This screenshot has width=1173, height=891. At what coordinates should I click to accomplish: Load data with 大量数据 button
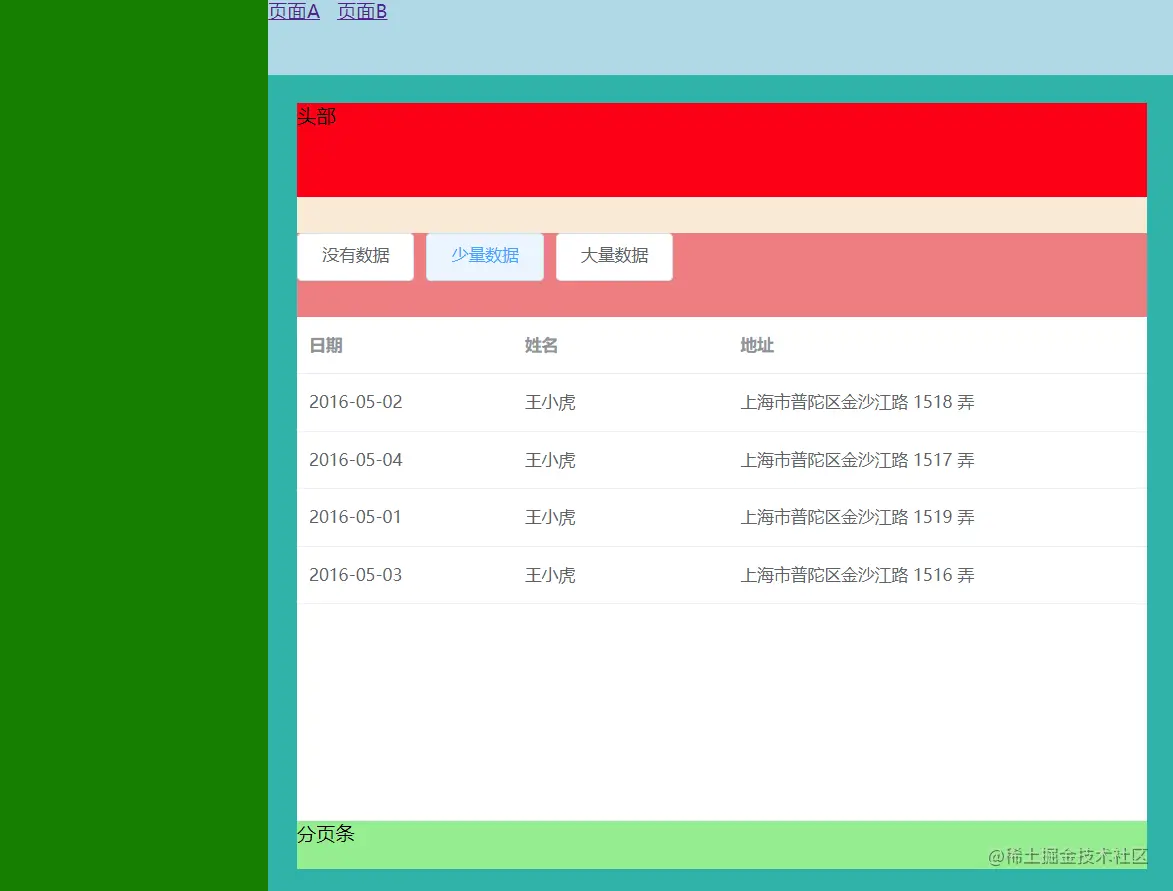pos(614,257)
